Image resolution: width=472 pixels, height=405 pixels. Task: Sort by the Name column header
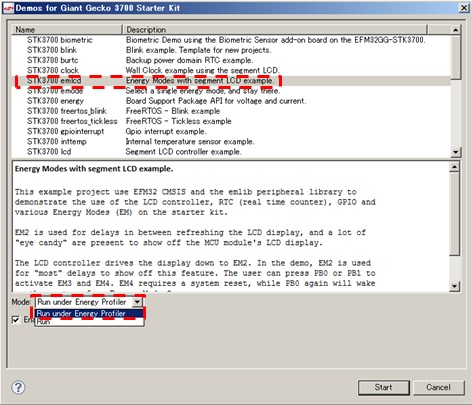click(x=67, y=29)
